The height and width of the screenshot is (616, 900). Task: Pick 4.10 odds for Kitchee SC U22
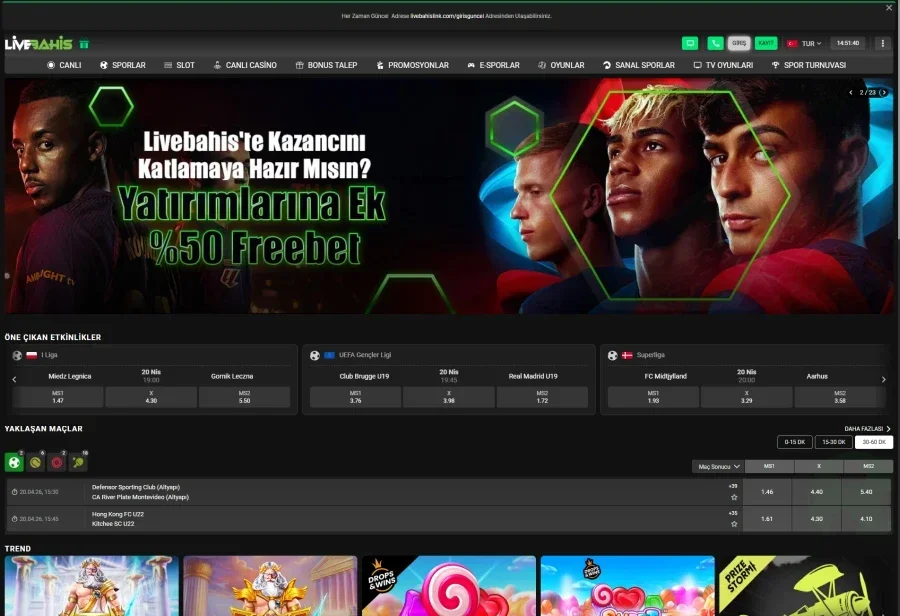click(867, 519)
